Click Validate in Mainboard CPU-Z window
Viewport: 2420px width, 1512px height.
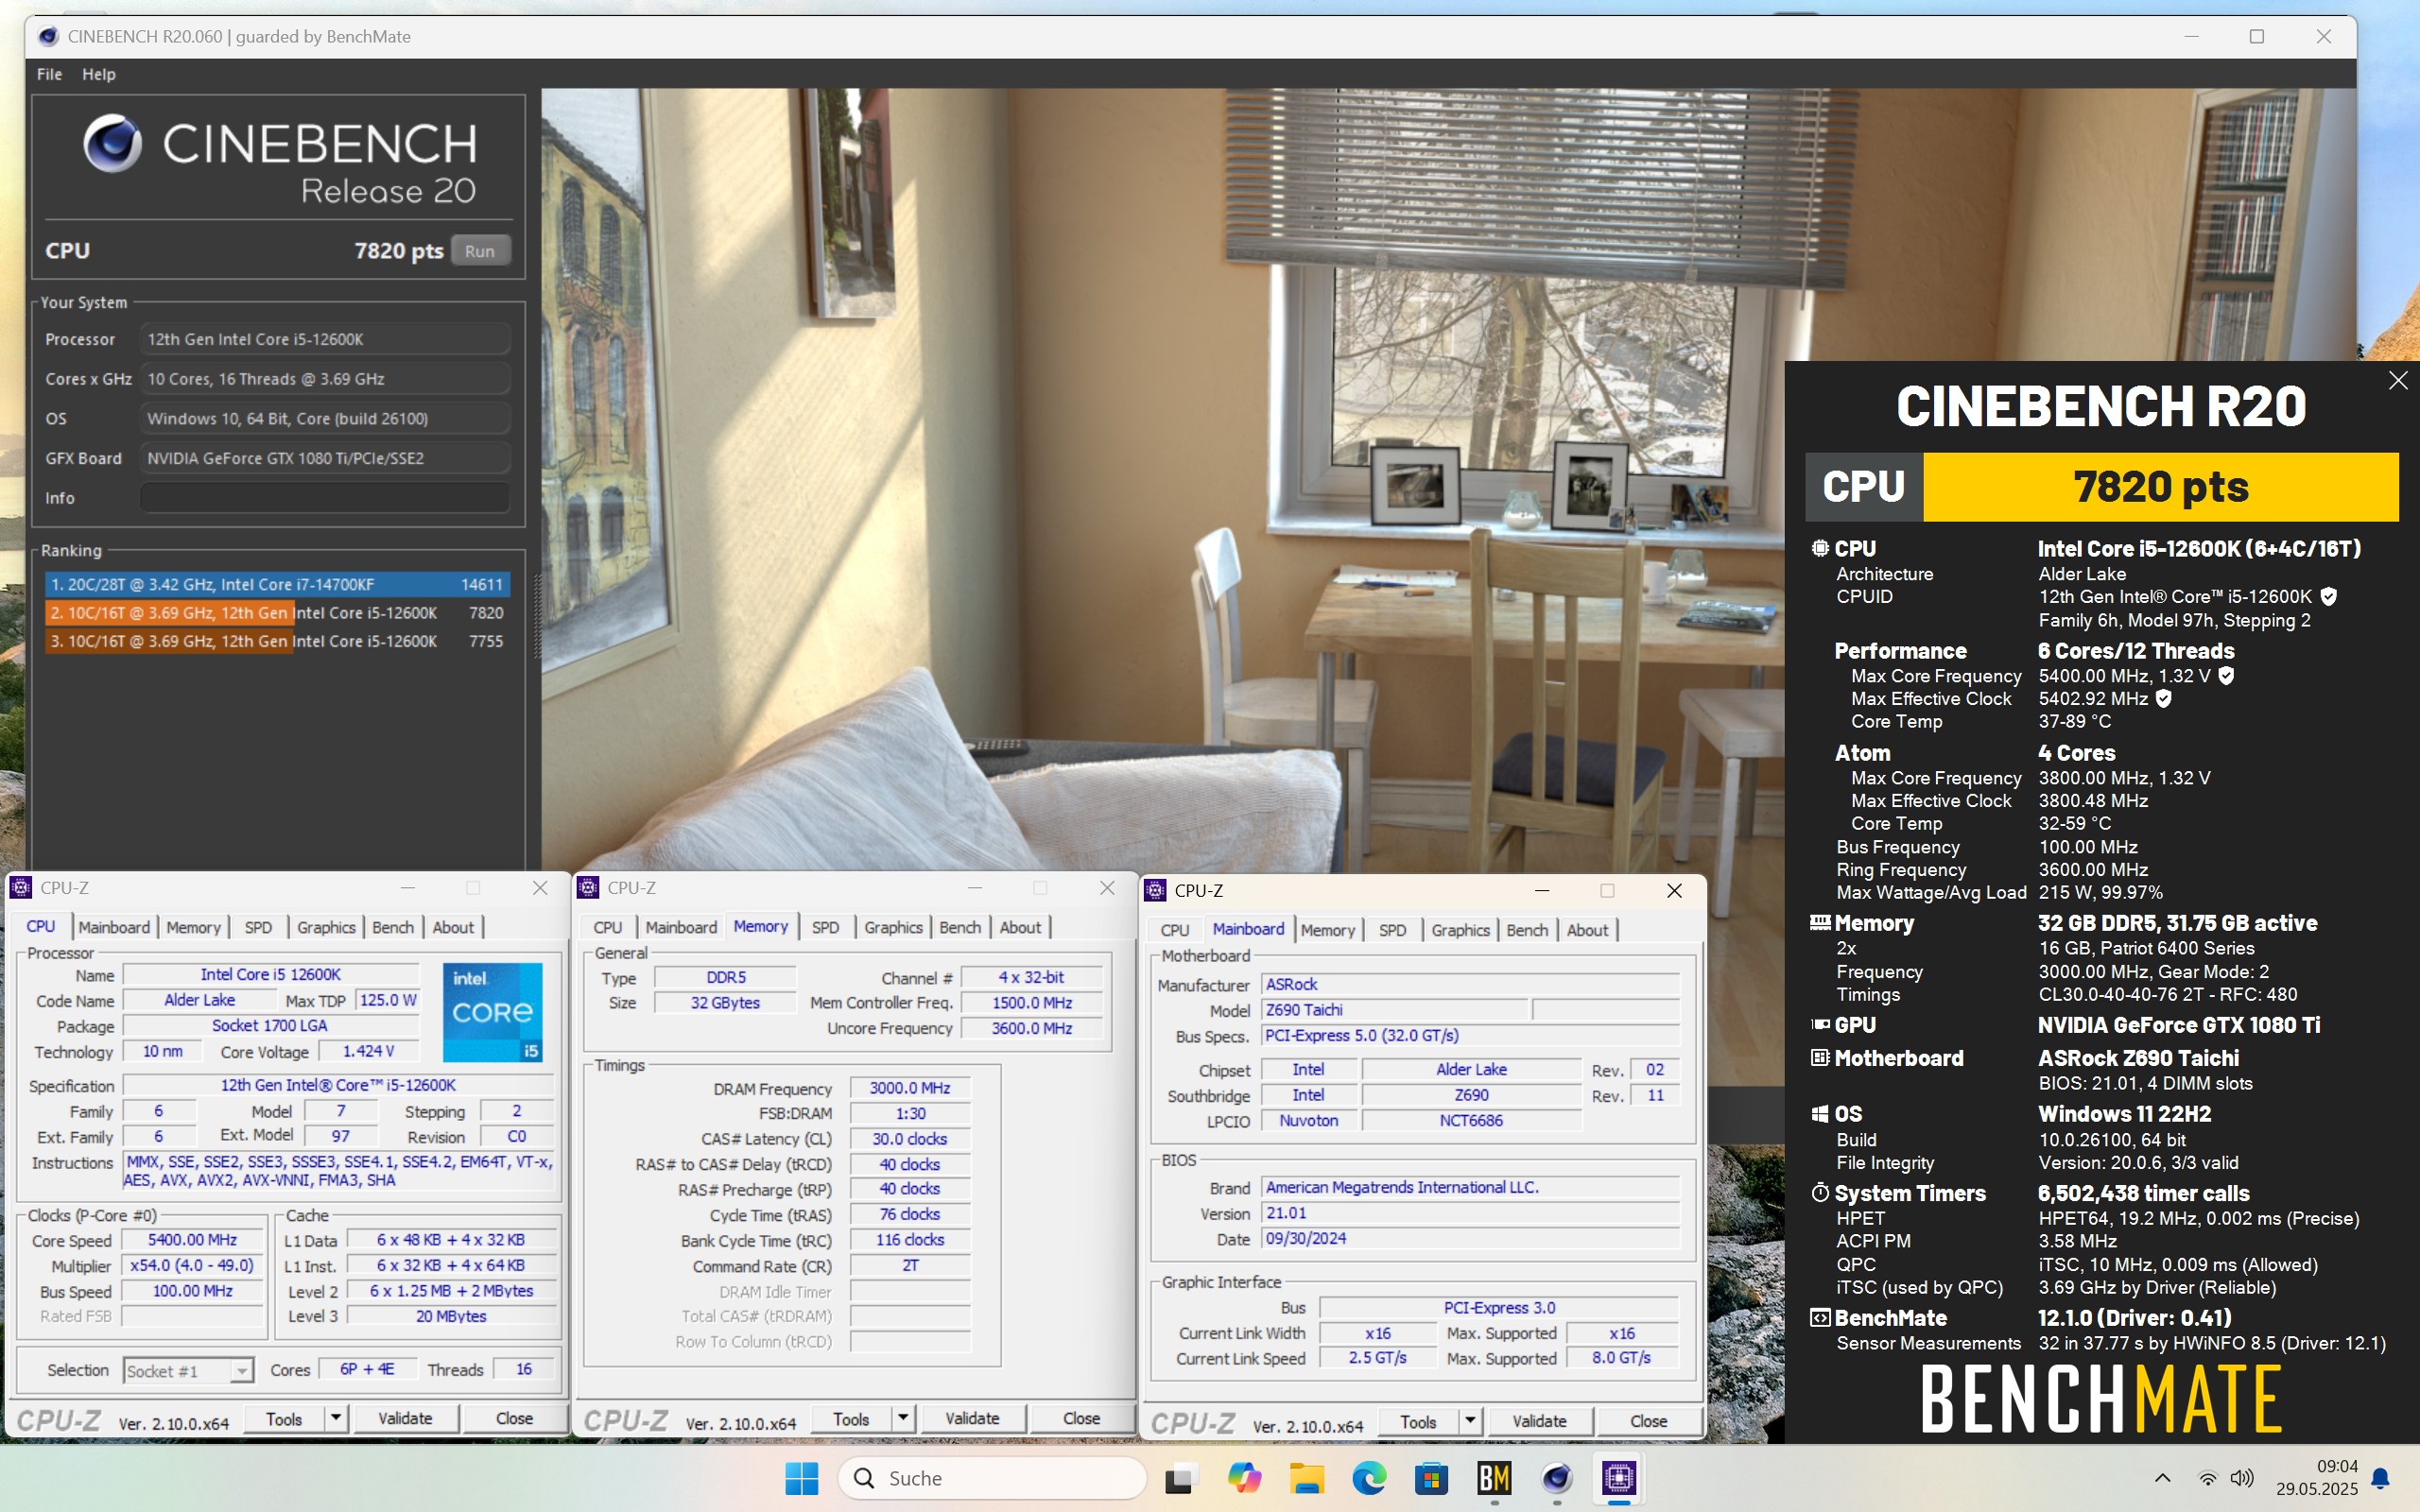point(1539,1421)
